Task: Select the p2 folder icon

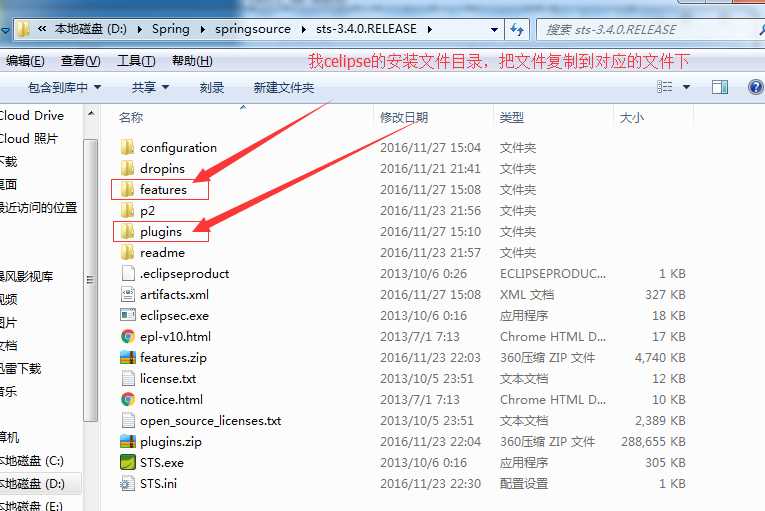Action: tap(127, 210)
